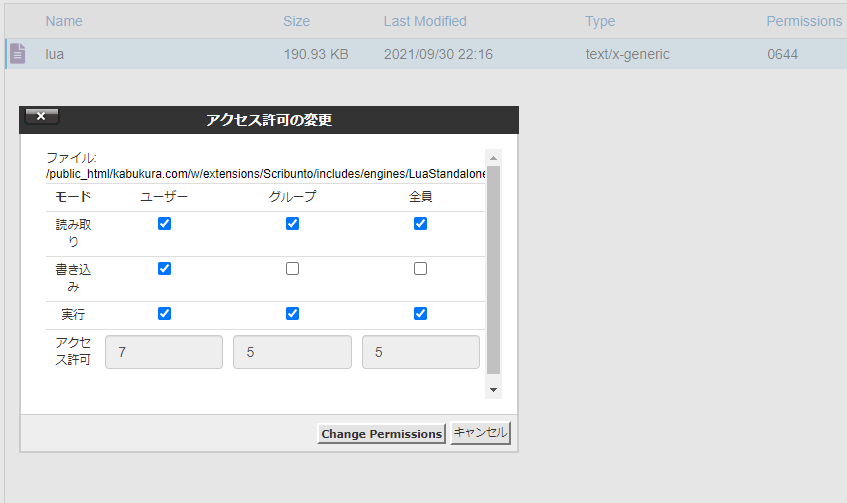Toggle user execute permission checkbox
The width and height of the screenshot is (847, 503).
tap(164, 314)
